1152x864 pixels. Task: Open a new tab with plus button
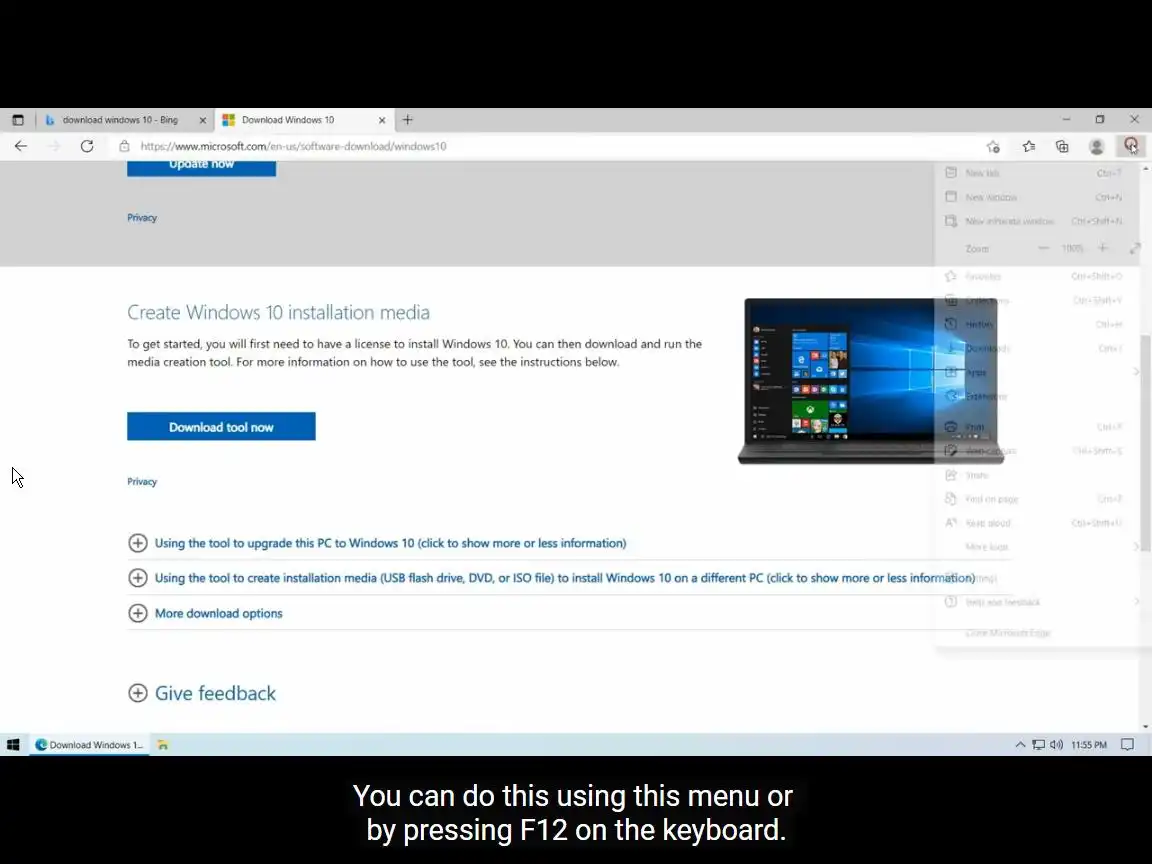[x=408, y=120]
